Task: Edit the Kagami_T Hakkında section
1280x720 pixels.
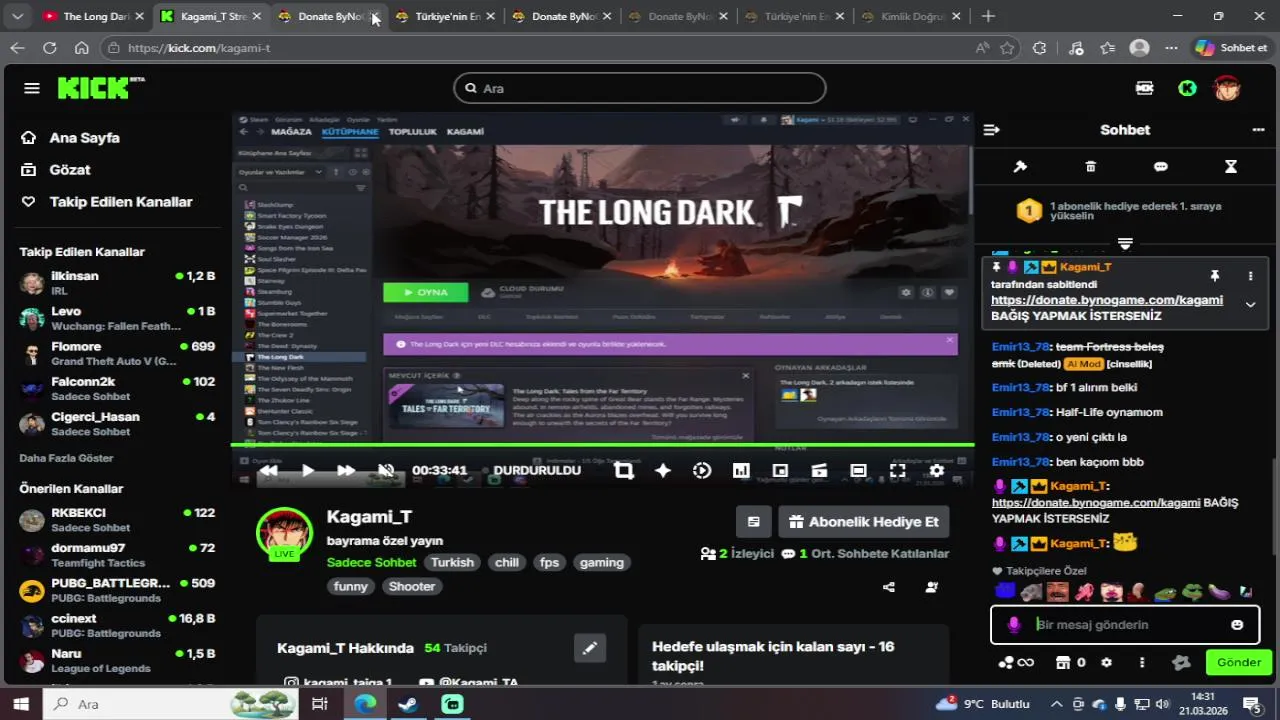Action: (x=590, y=647)
